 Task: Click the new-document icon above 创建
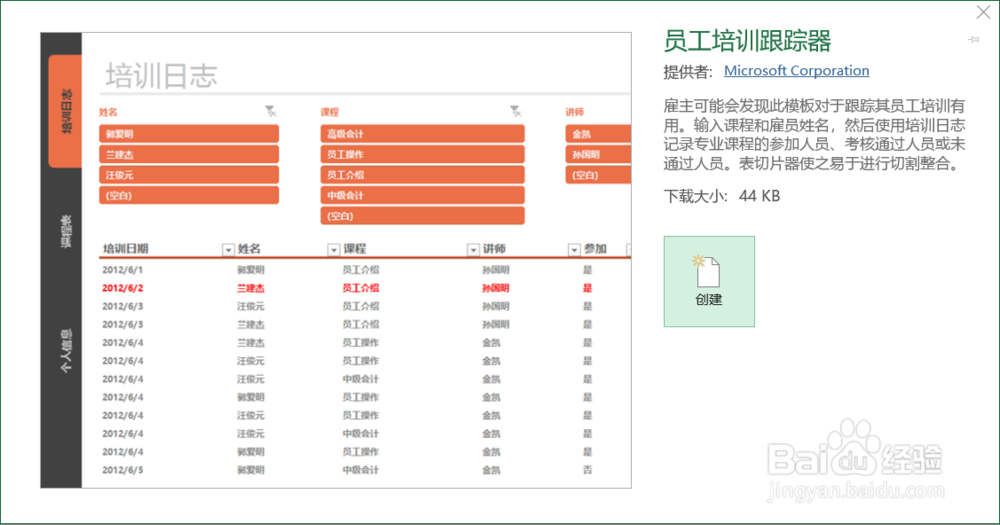pos(707,271)
